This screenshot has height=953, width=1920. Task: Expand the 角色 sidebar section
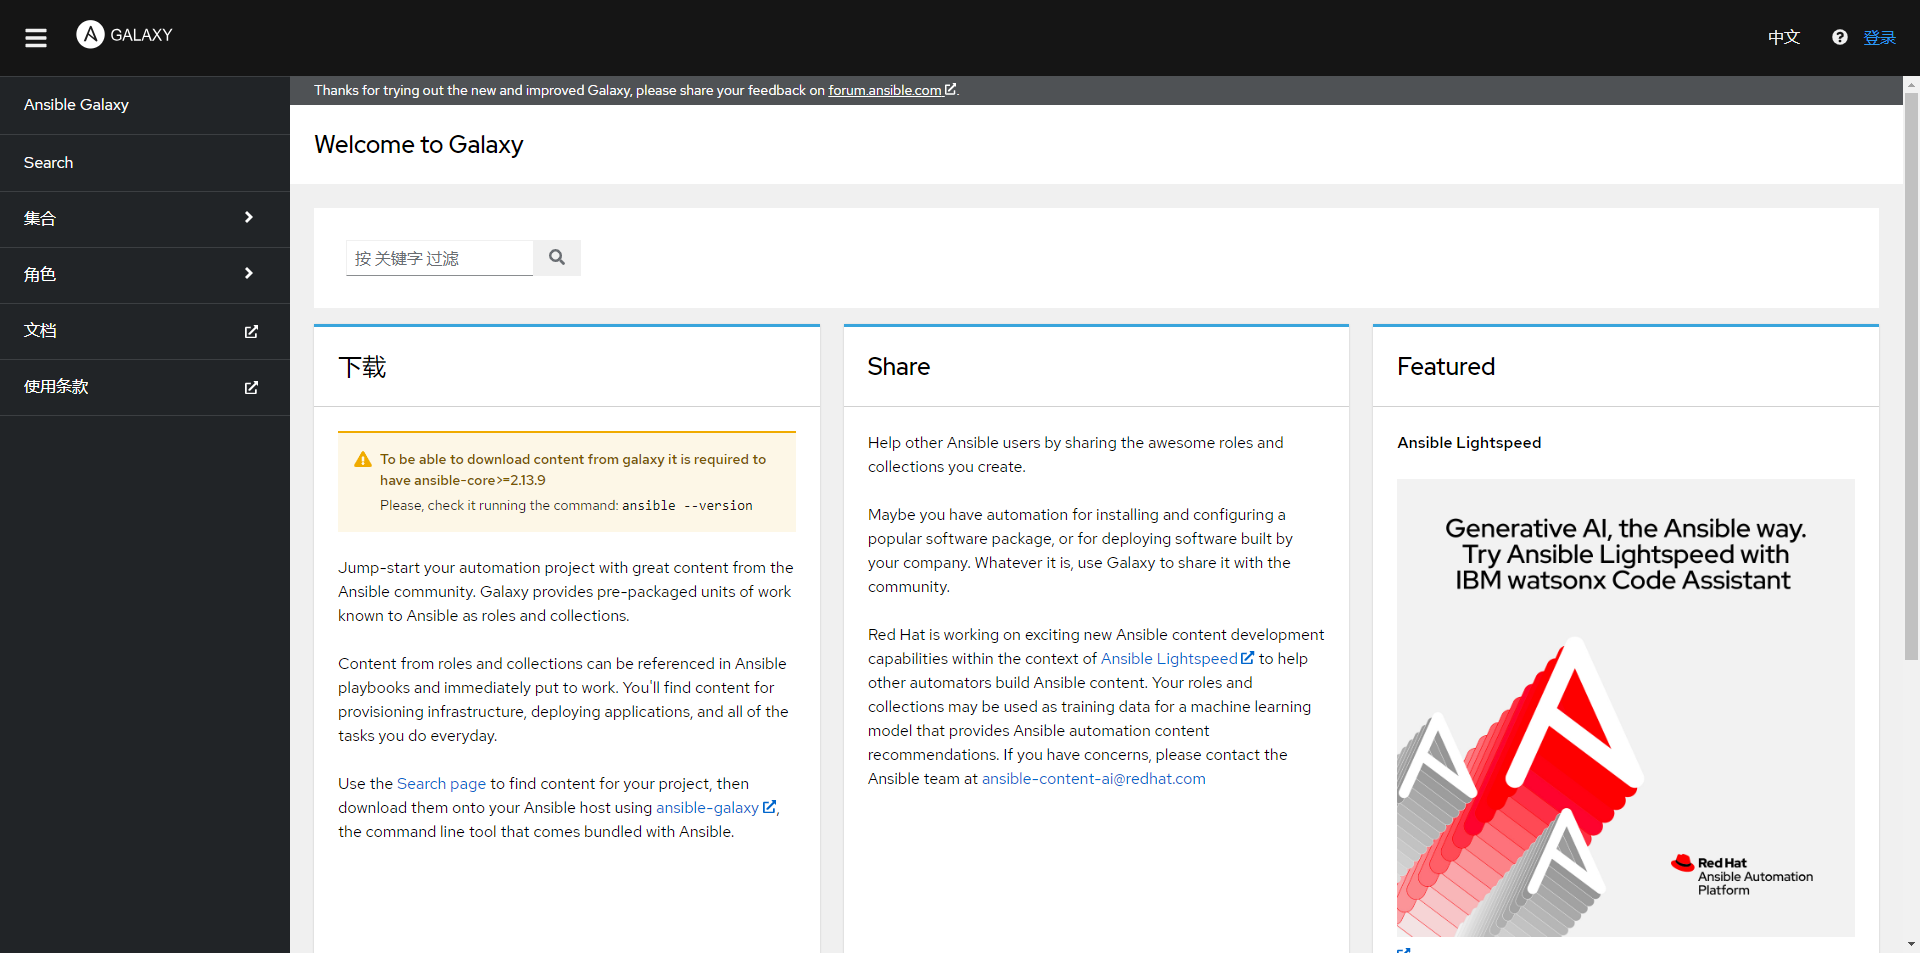point(249,274)
